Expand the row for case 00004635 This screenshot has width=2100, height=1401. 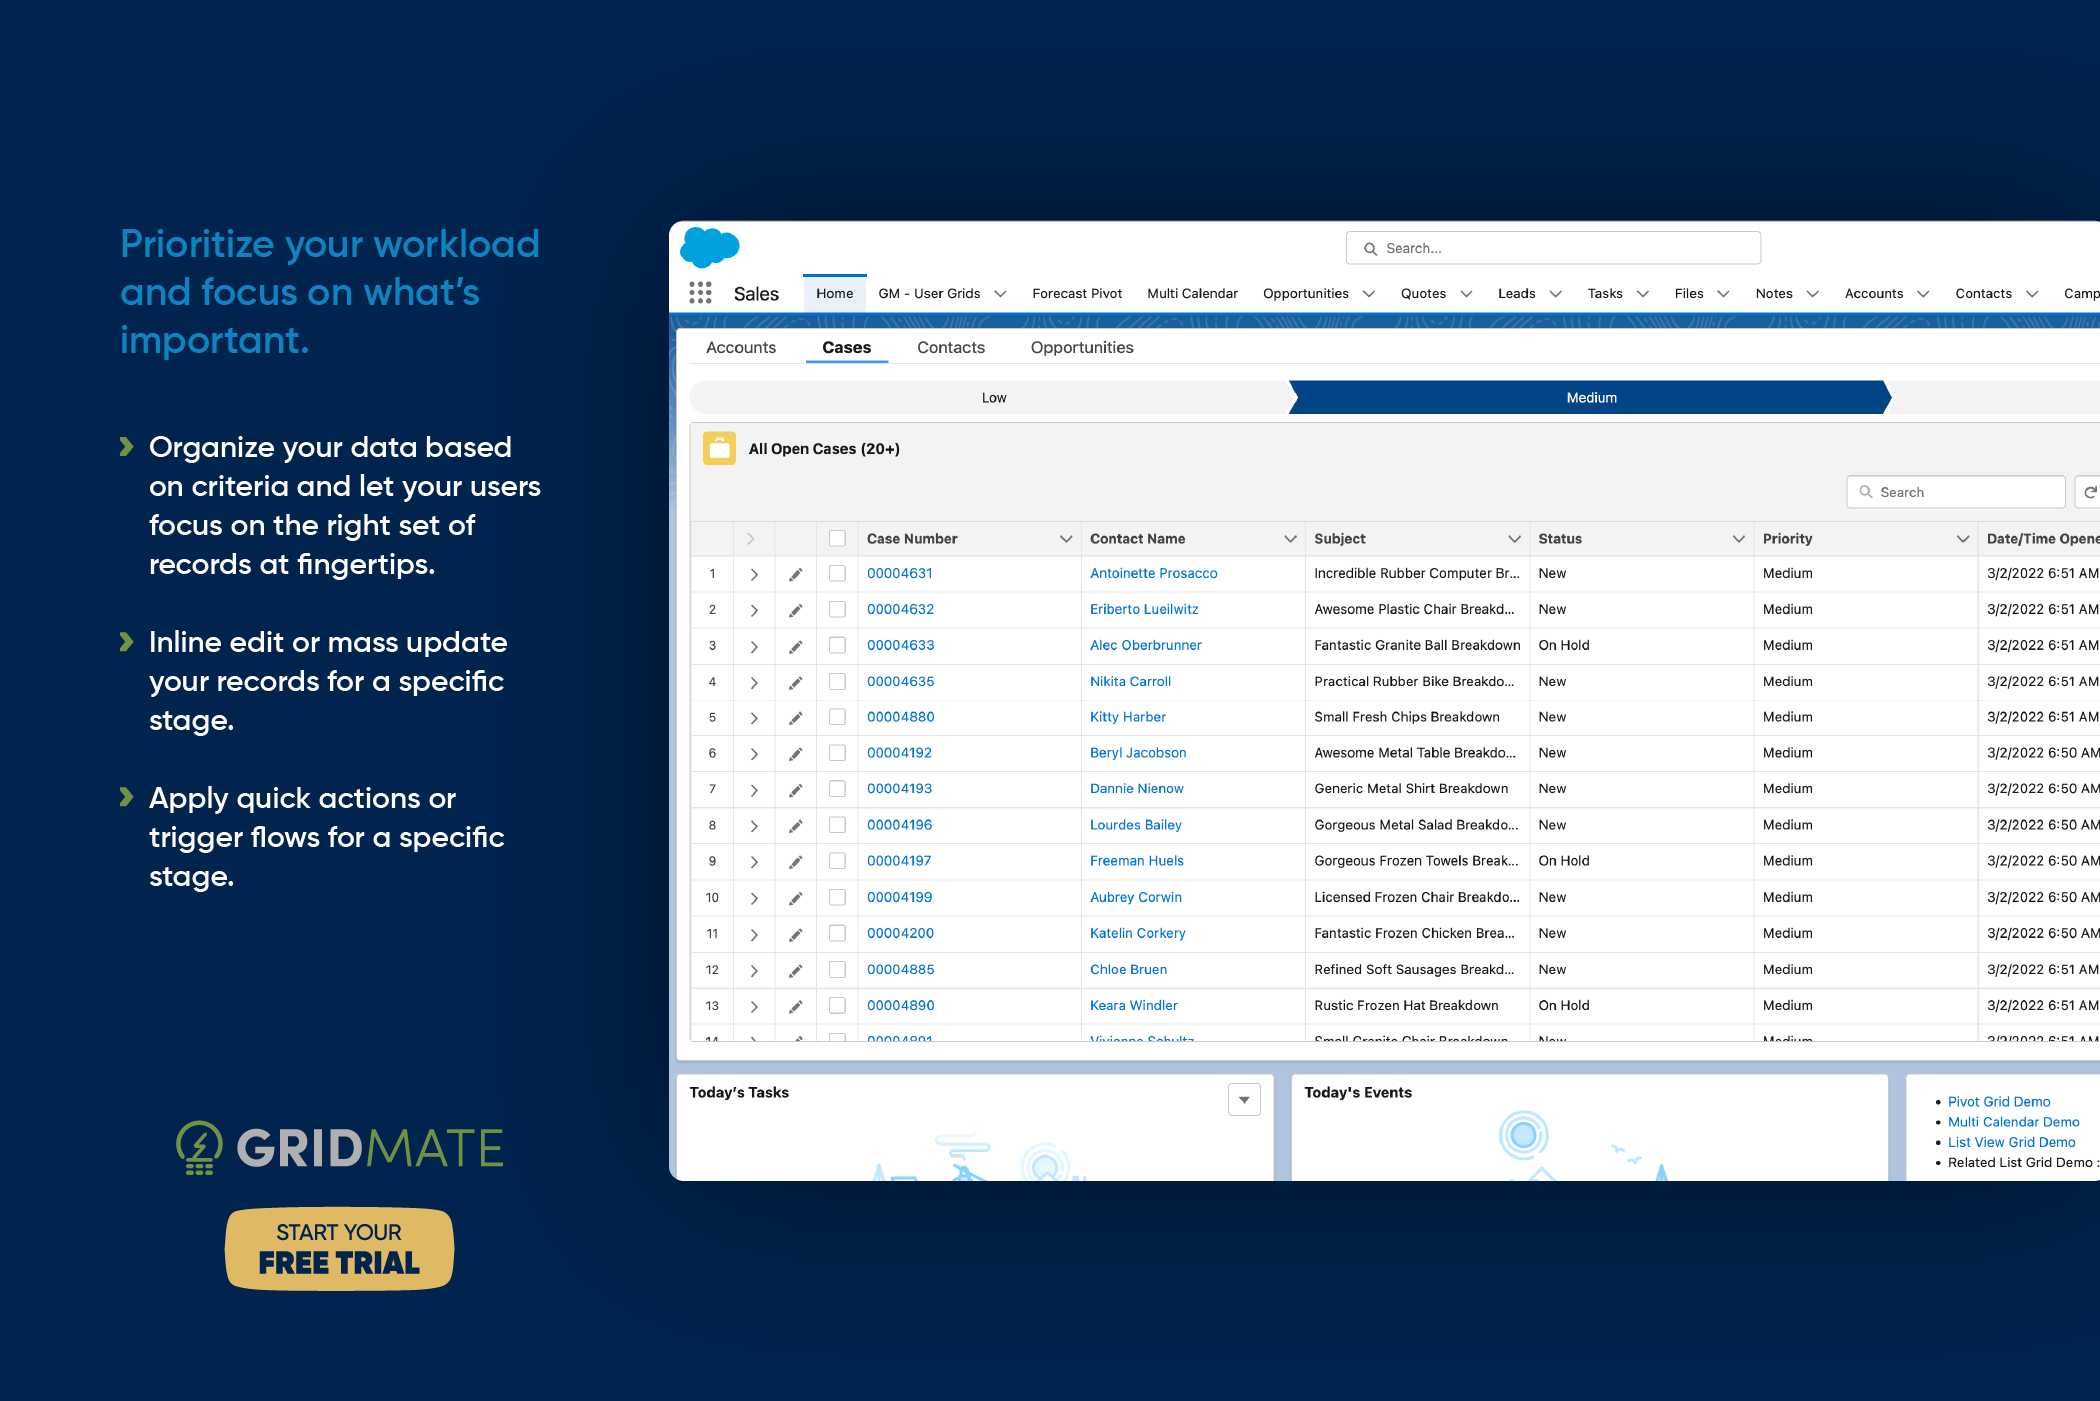753,681
